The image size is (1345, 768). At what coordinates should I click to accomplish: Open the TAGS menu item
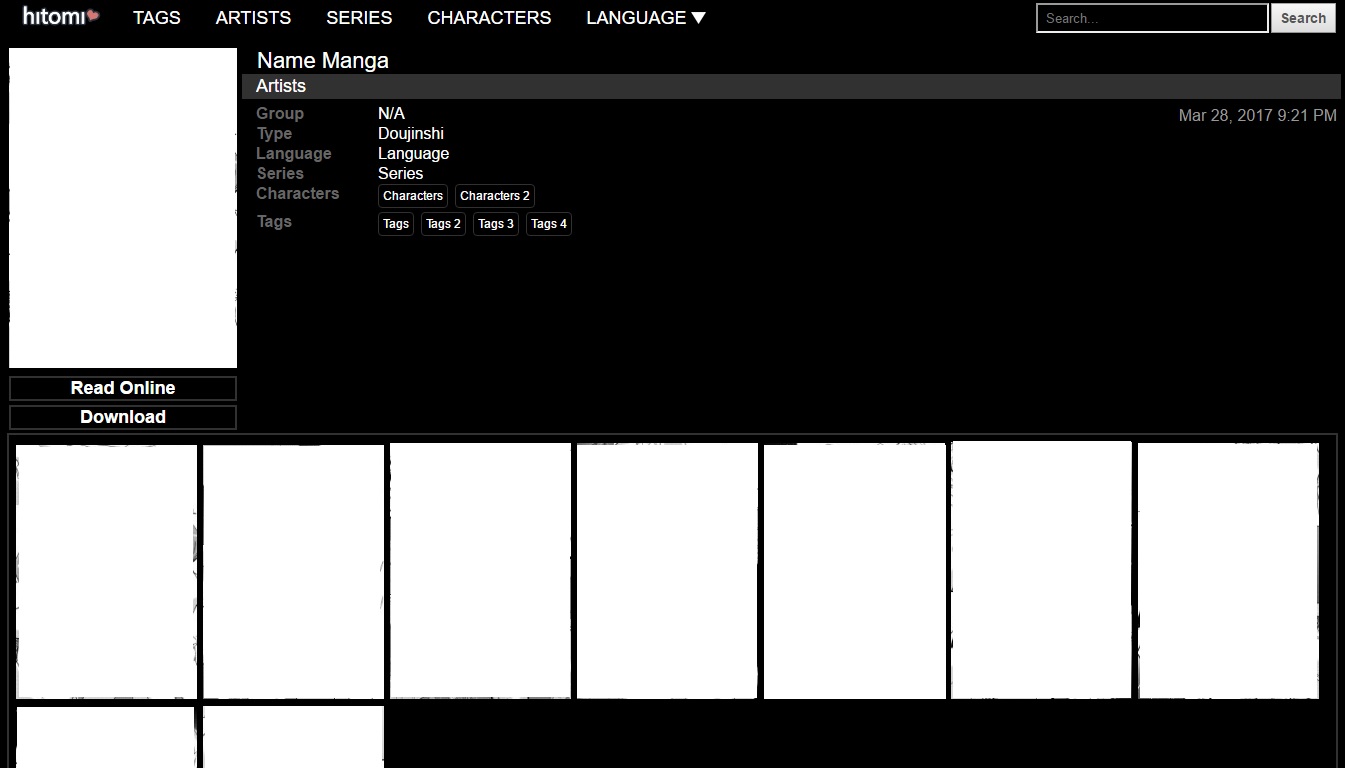point(157,18)
